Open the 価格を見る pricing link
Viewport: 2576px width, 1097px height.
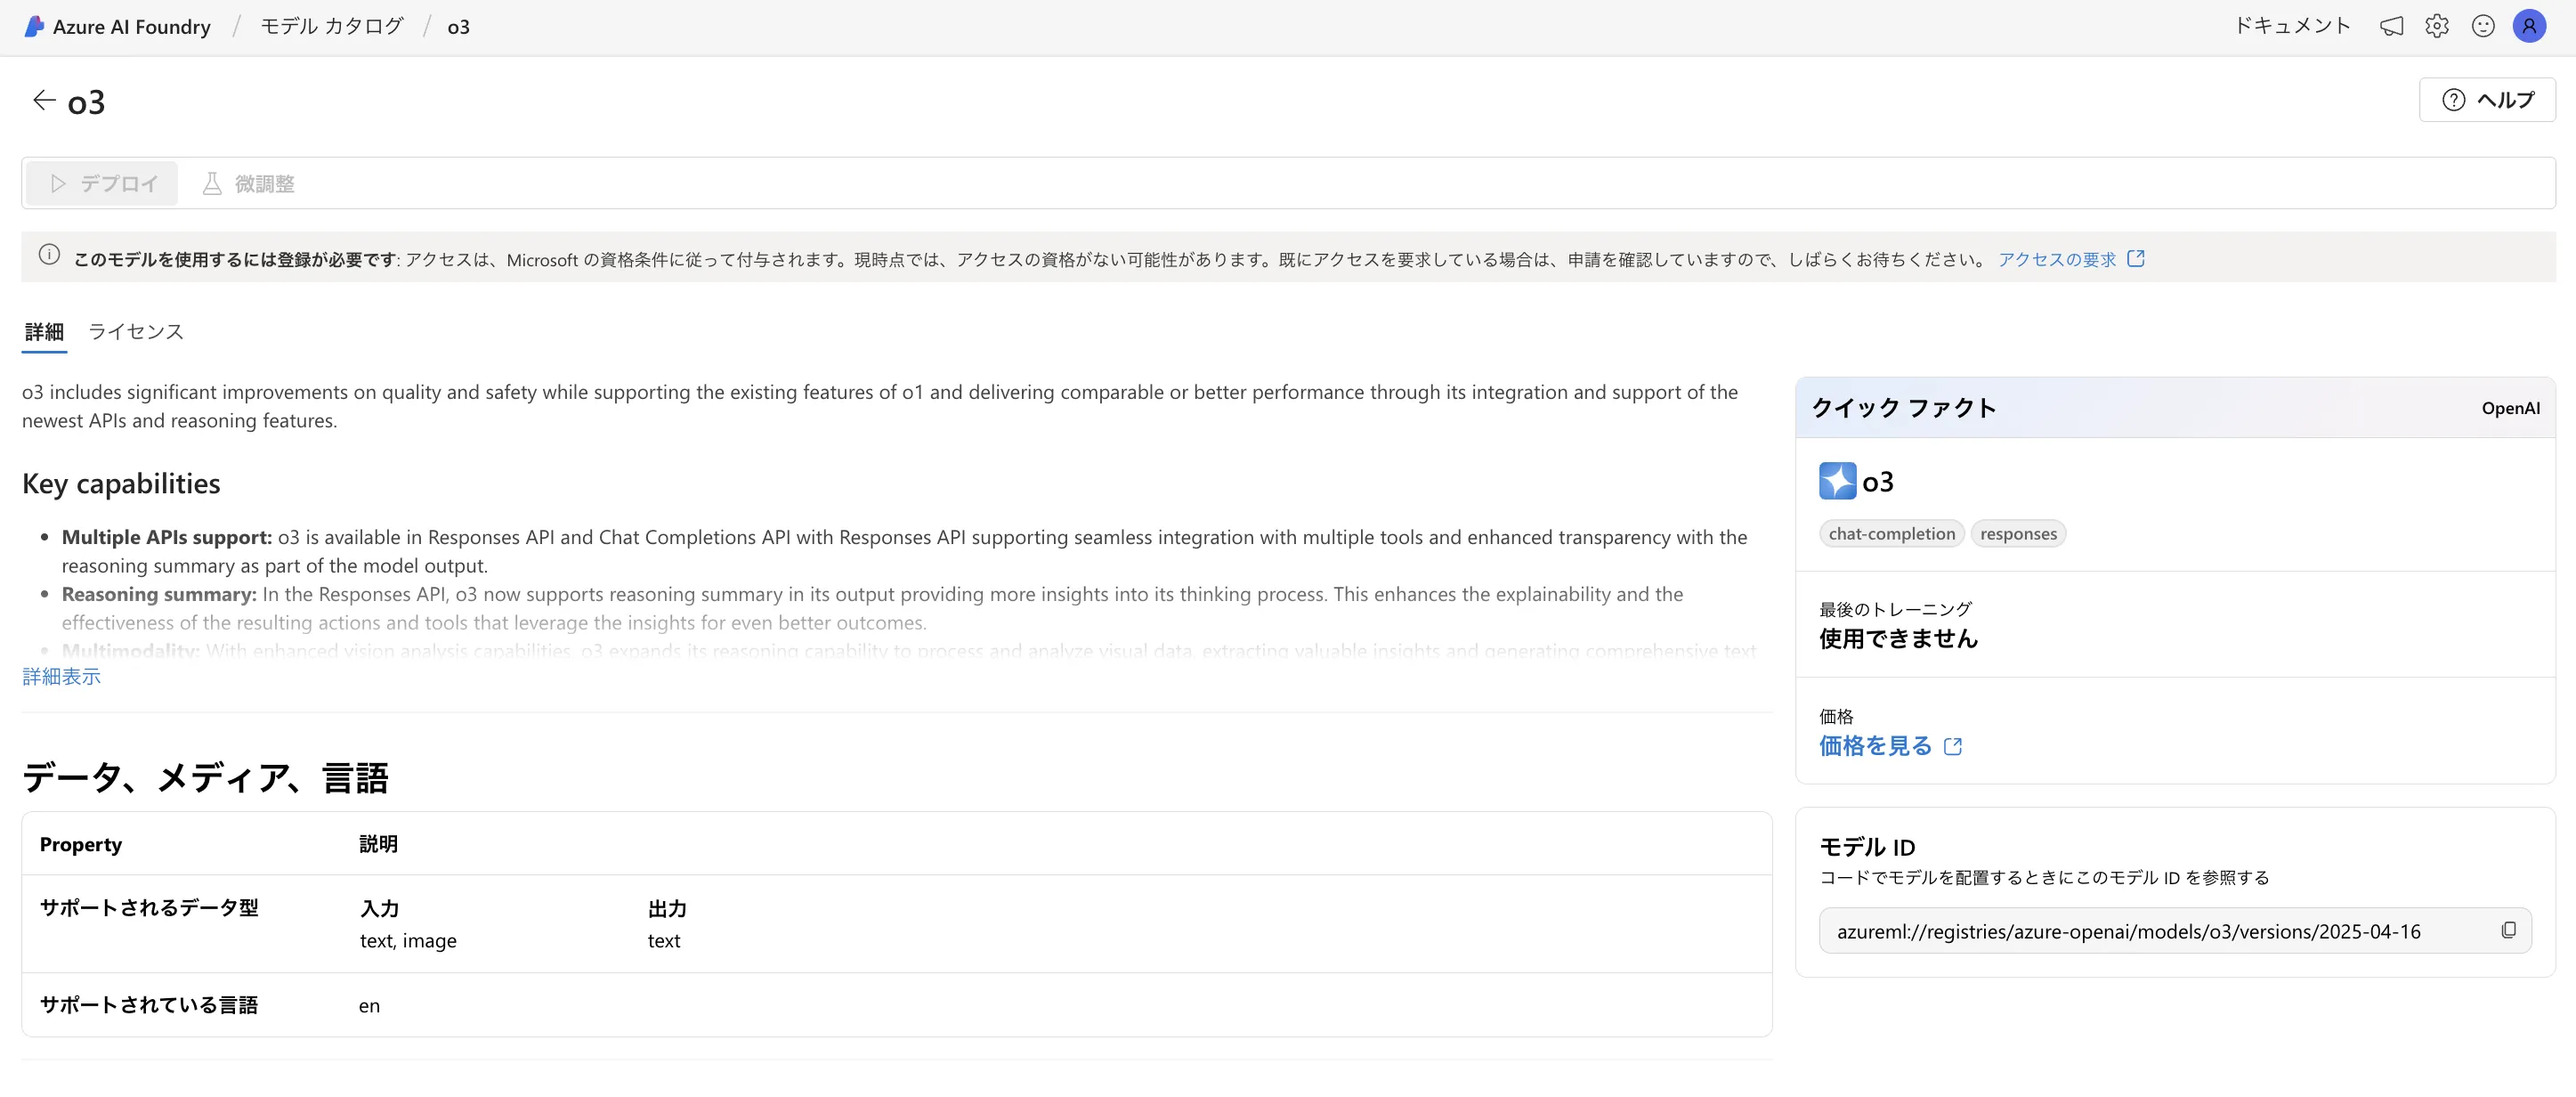(1875, 746)
